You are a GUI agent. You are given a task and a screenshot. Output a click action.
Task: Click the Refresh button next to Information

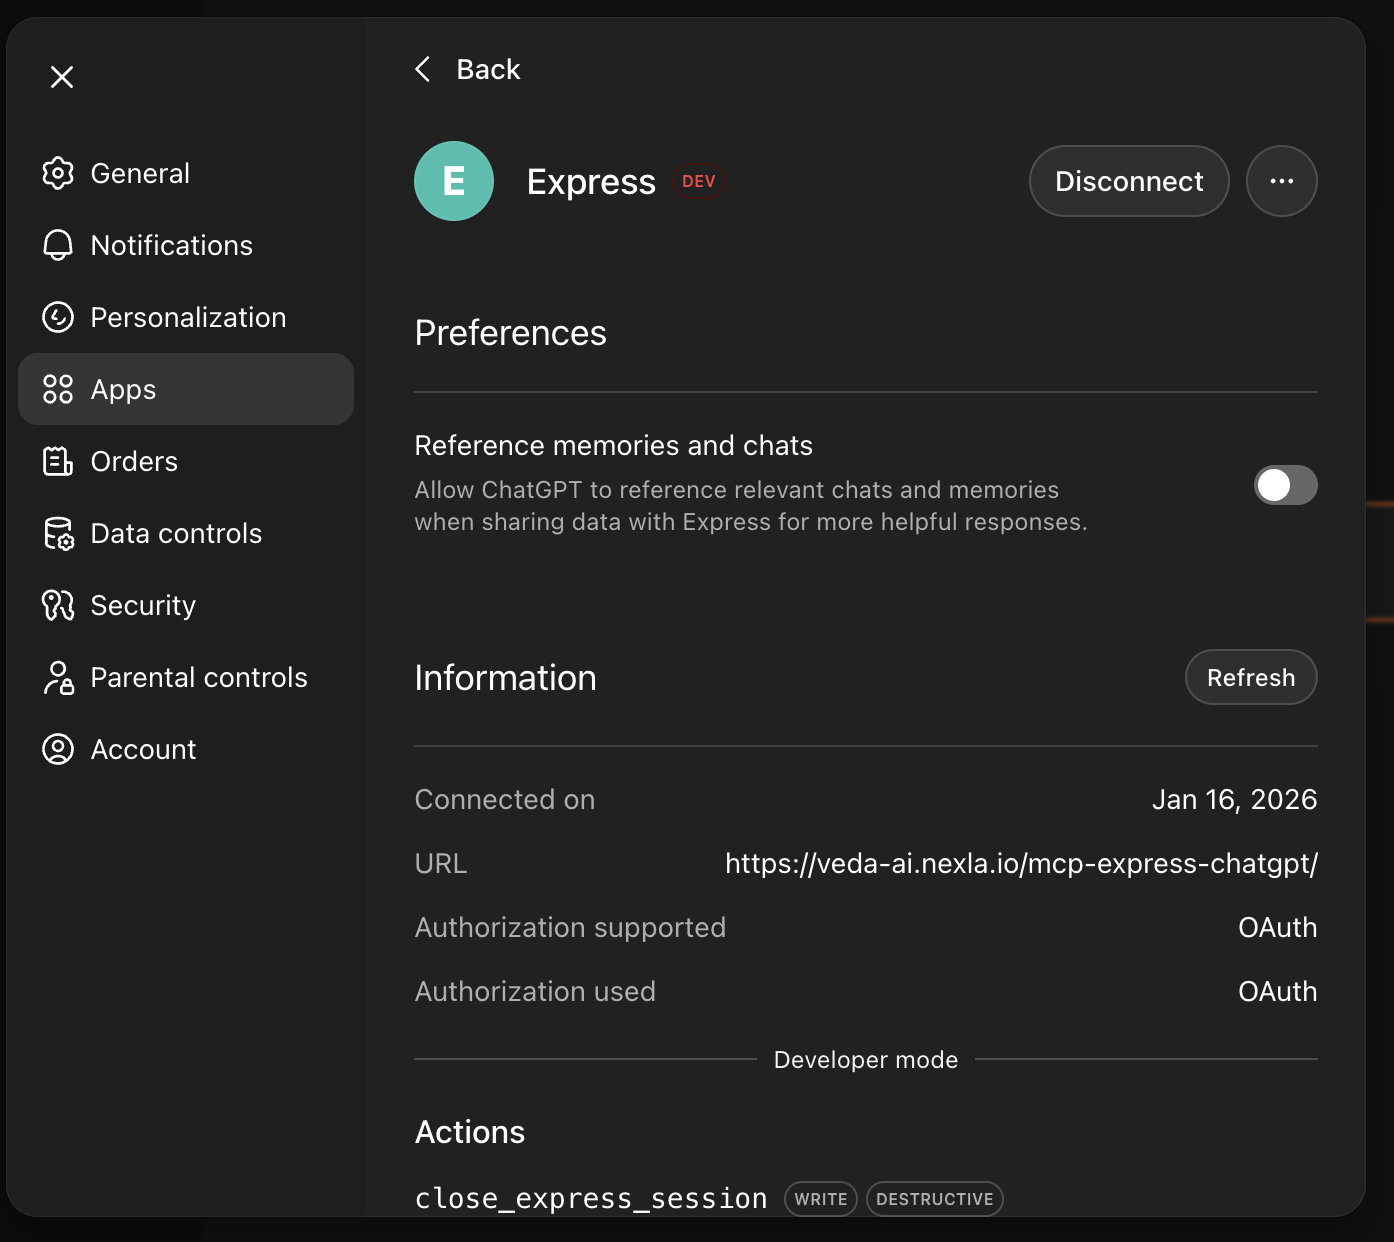point(1250,677)
